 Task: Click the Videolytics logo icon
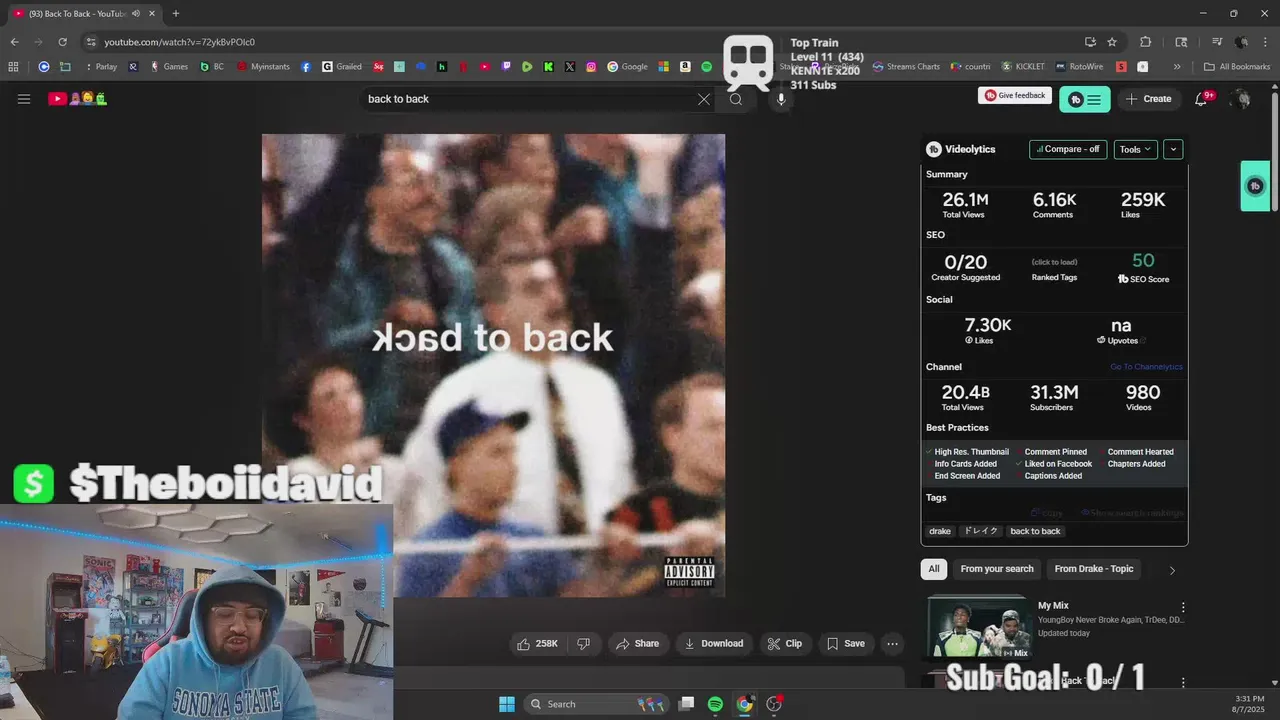[934, 149]
